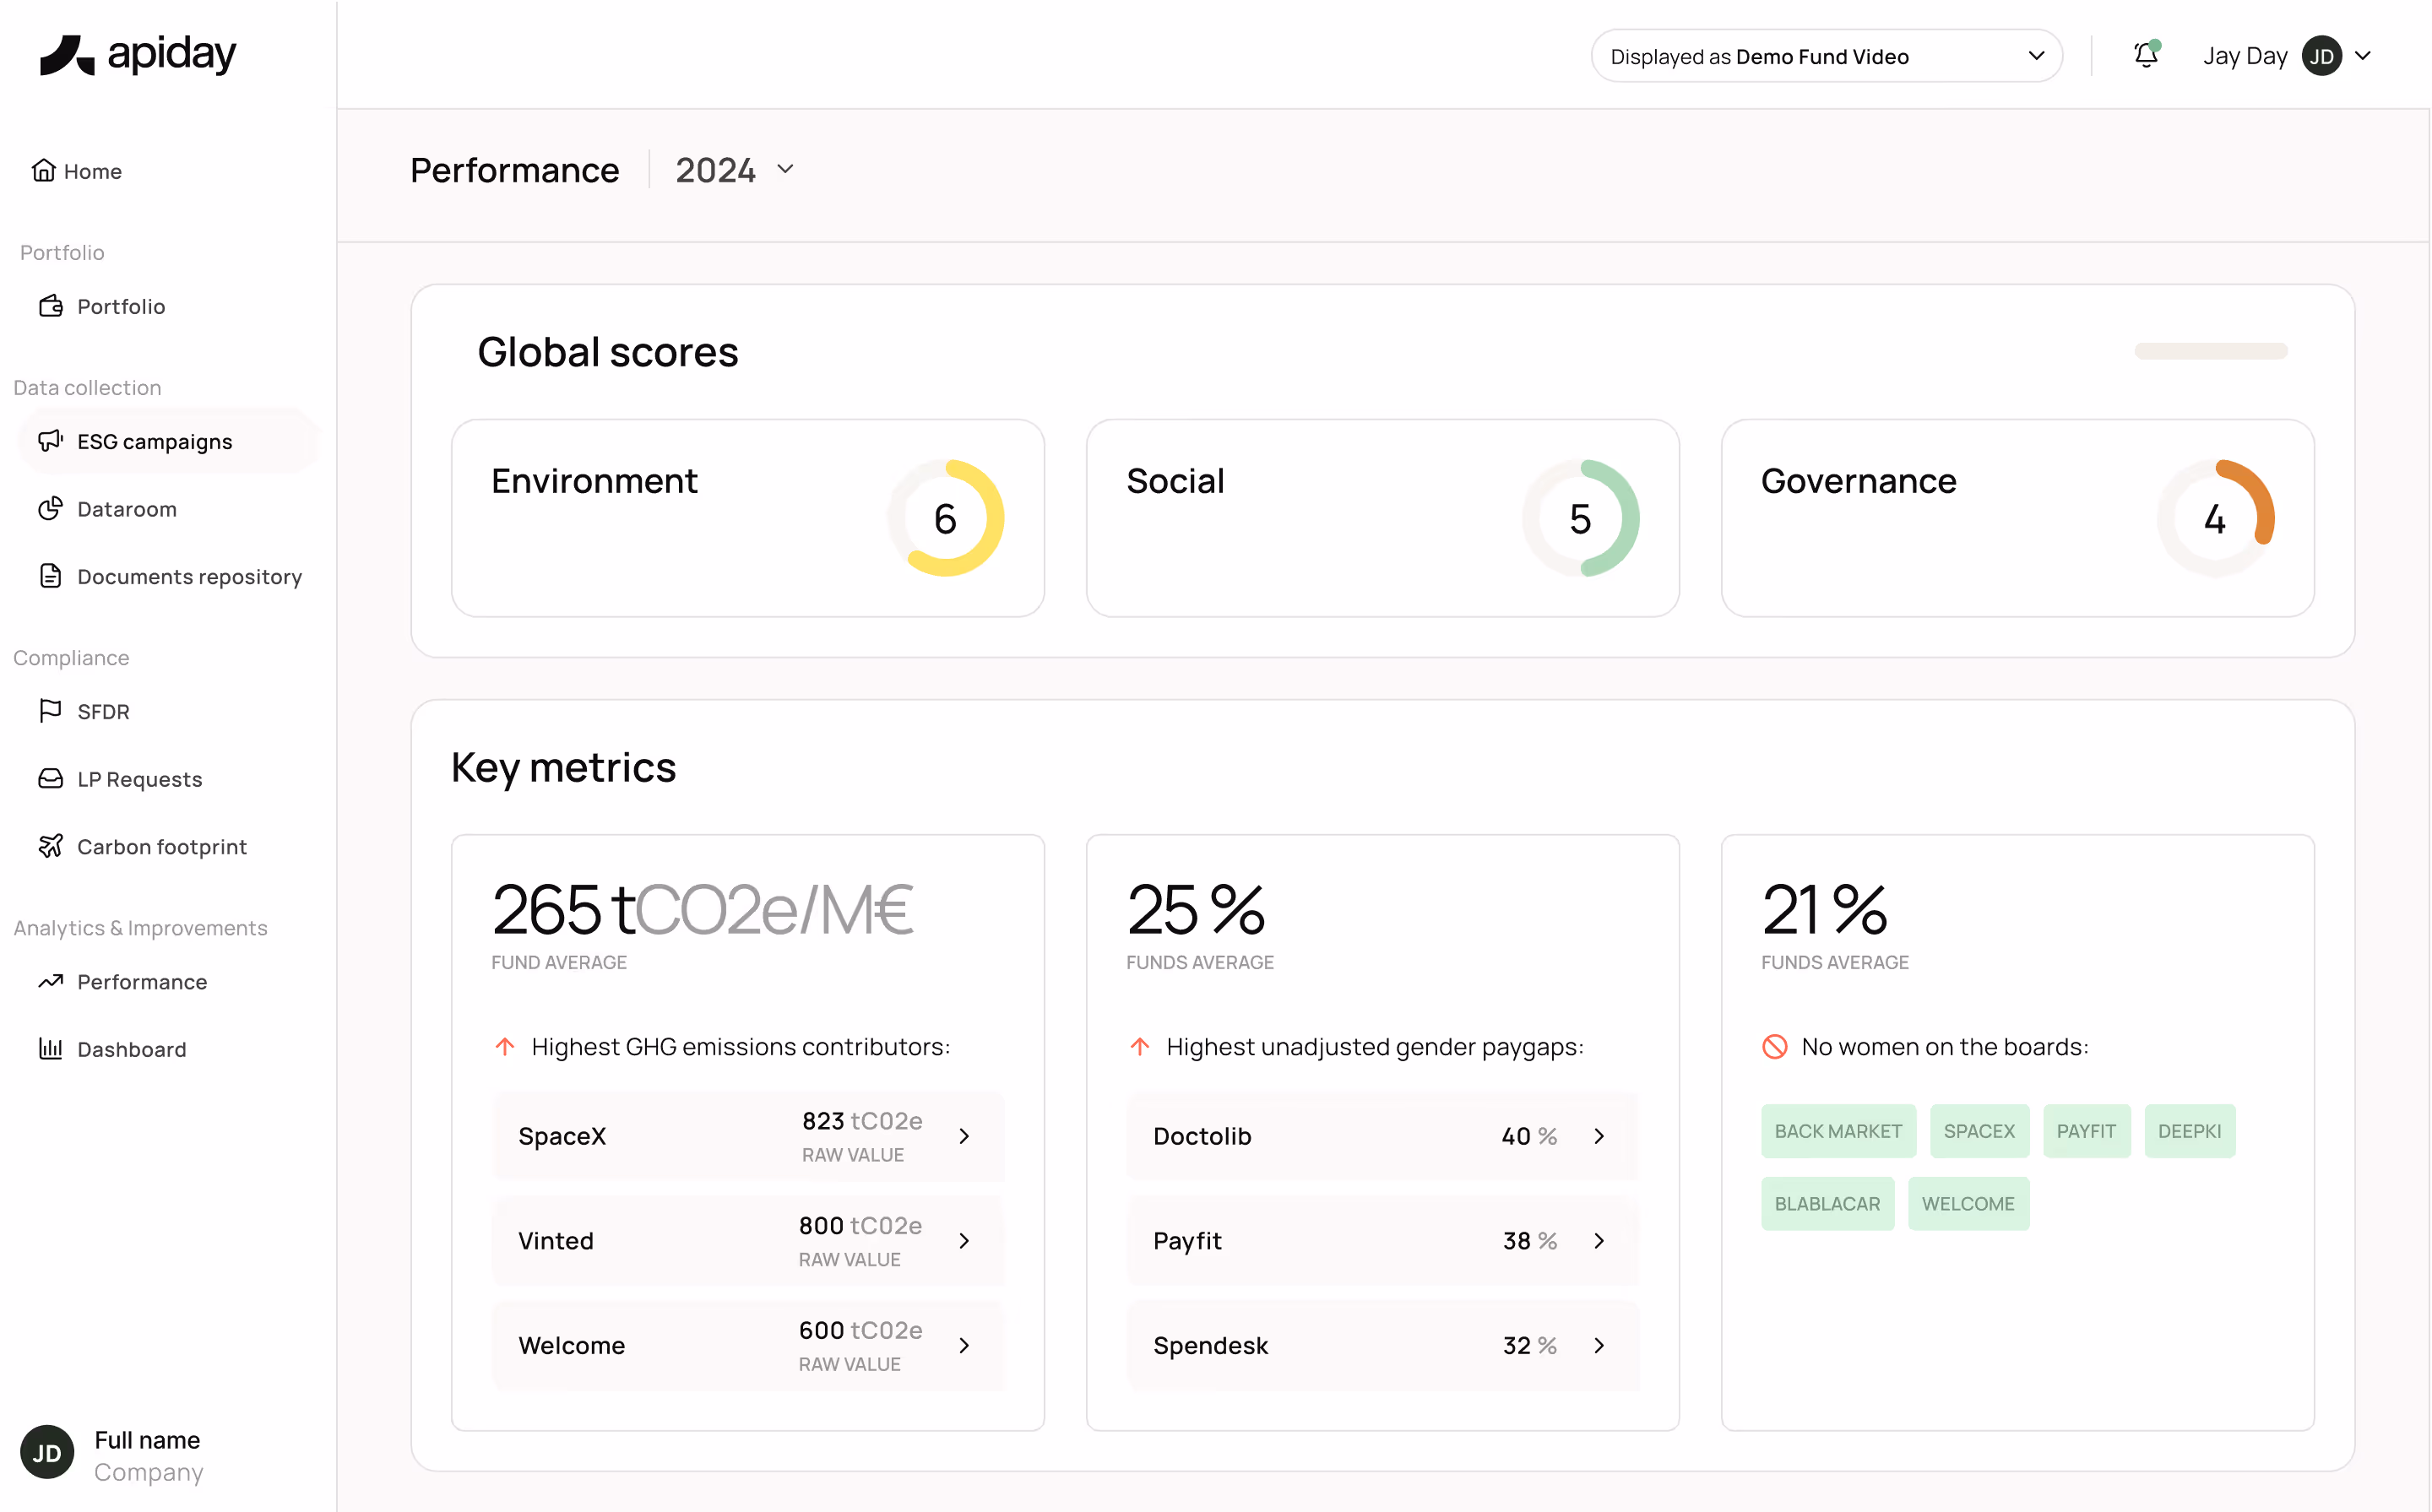Click the ESG campaigns megaphone icon
2432x1512 pixels.
(50, 441)
